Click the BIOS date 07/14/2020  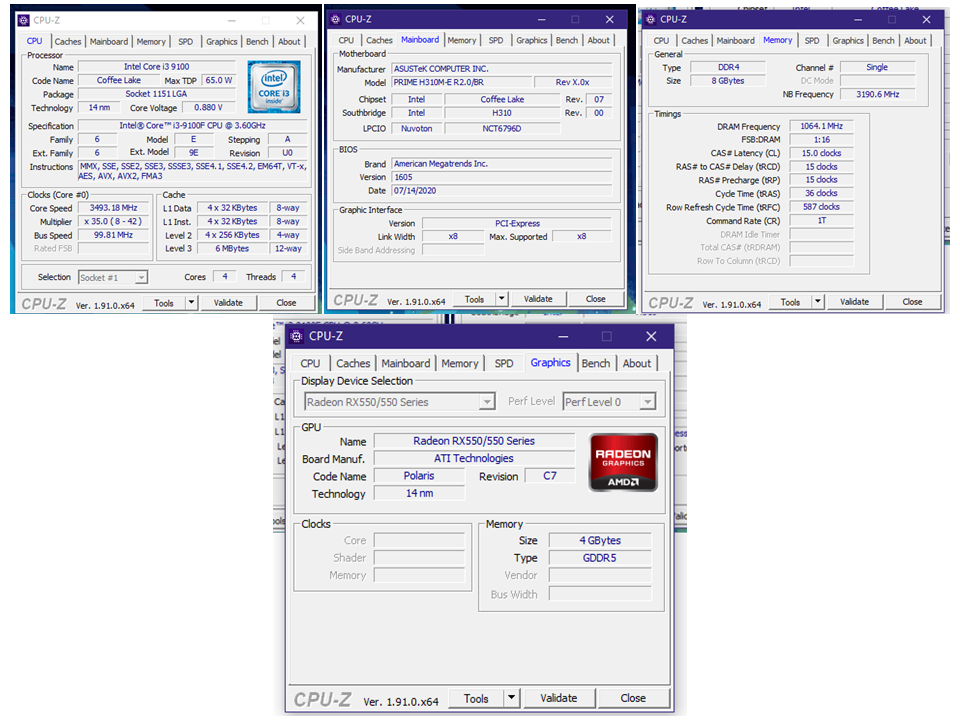[x=501, y=190]
